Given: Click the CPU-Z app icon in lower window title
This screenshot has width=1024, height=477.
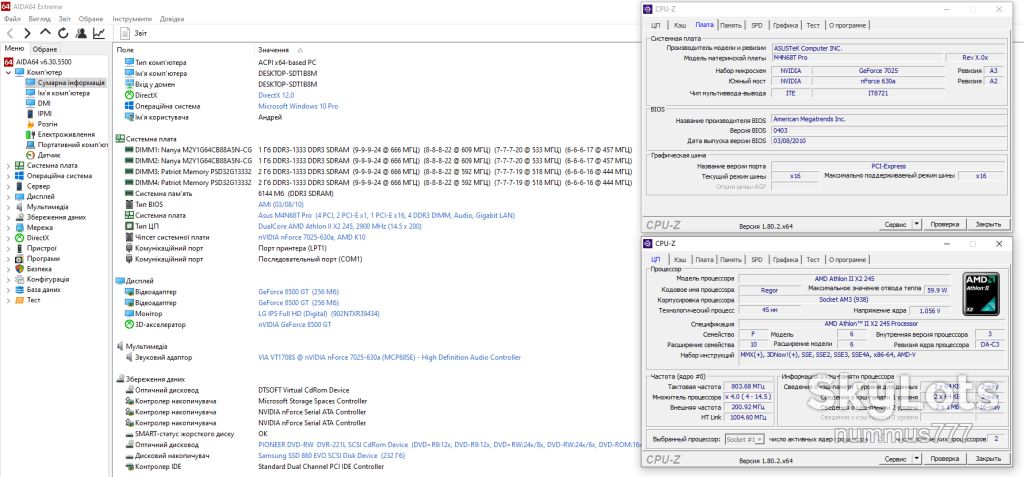Looking at the screenshot, I should tap(647, 244).
